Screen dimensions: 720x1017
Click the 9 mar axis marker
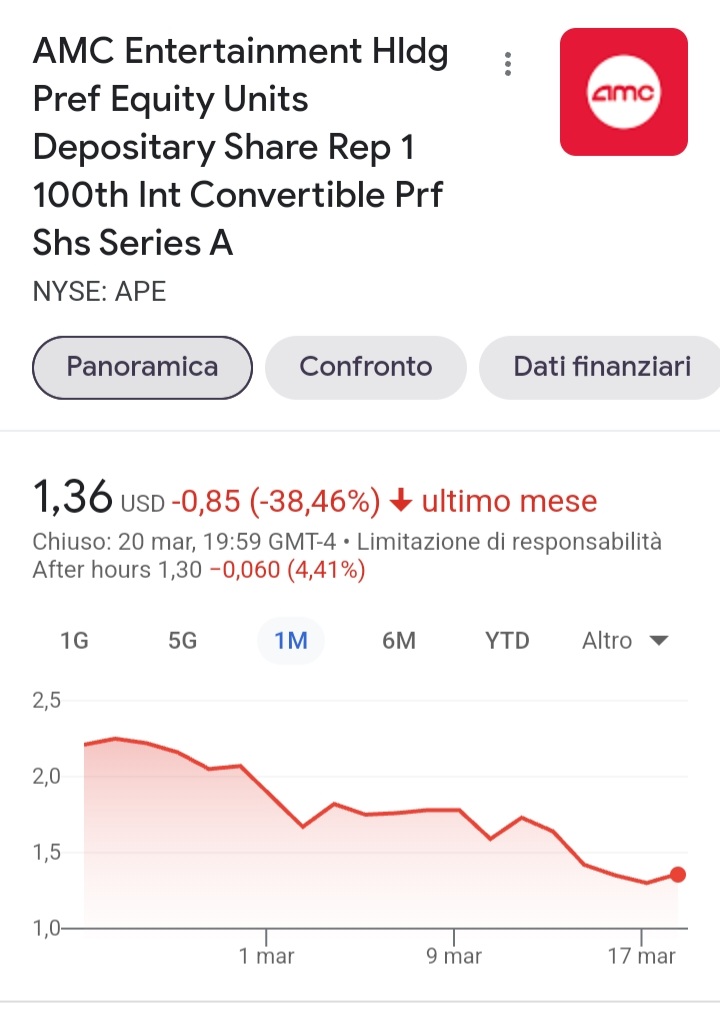454,956
